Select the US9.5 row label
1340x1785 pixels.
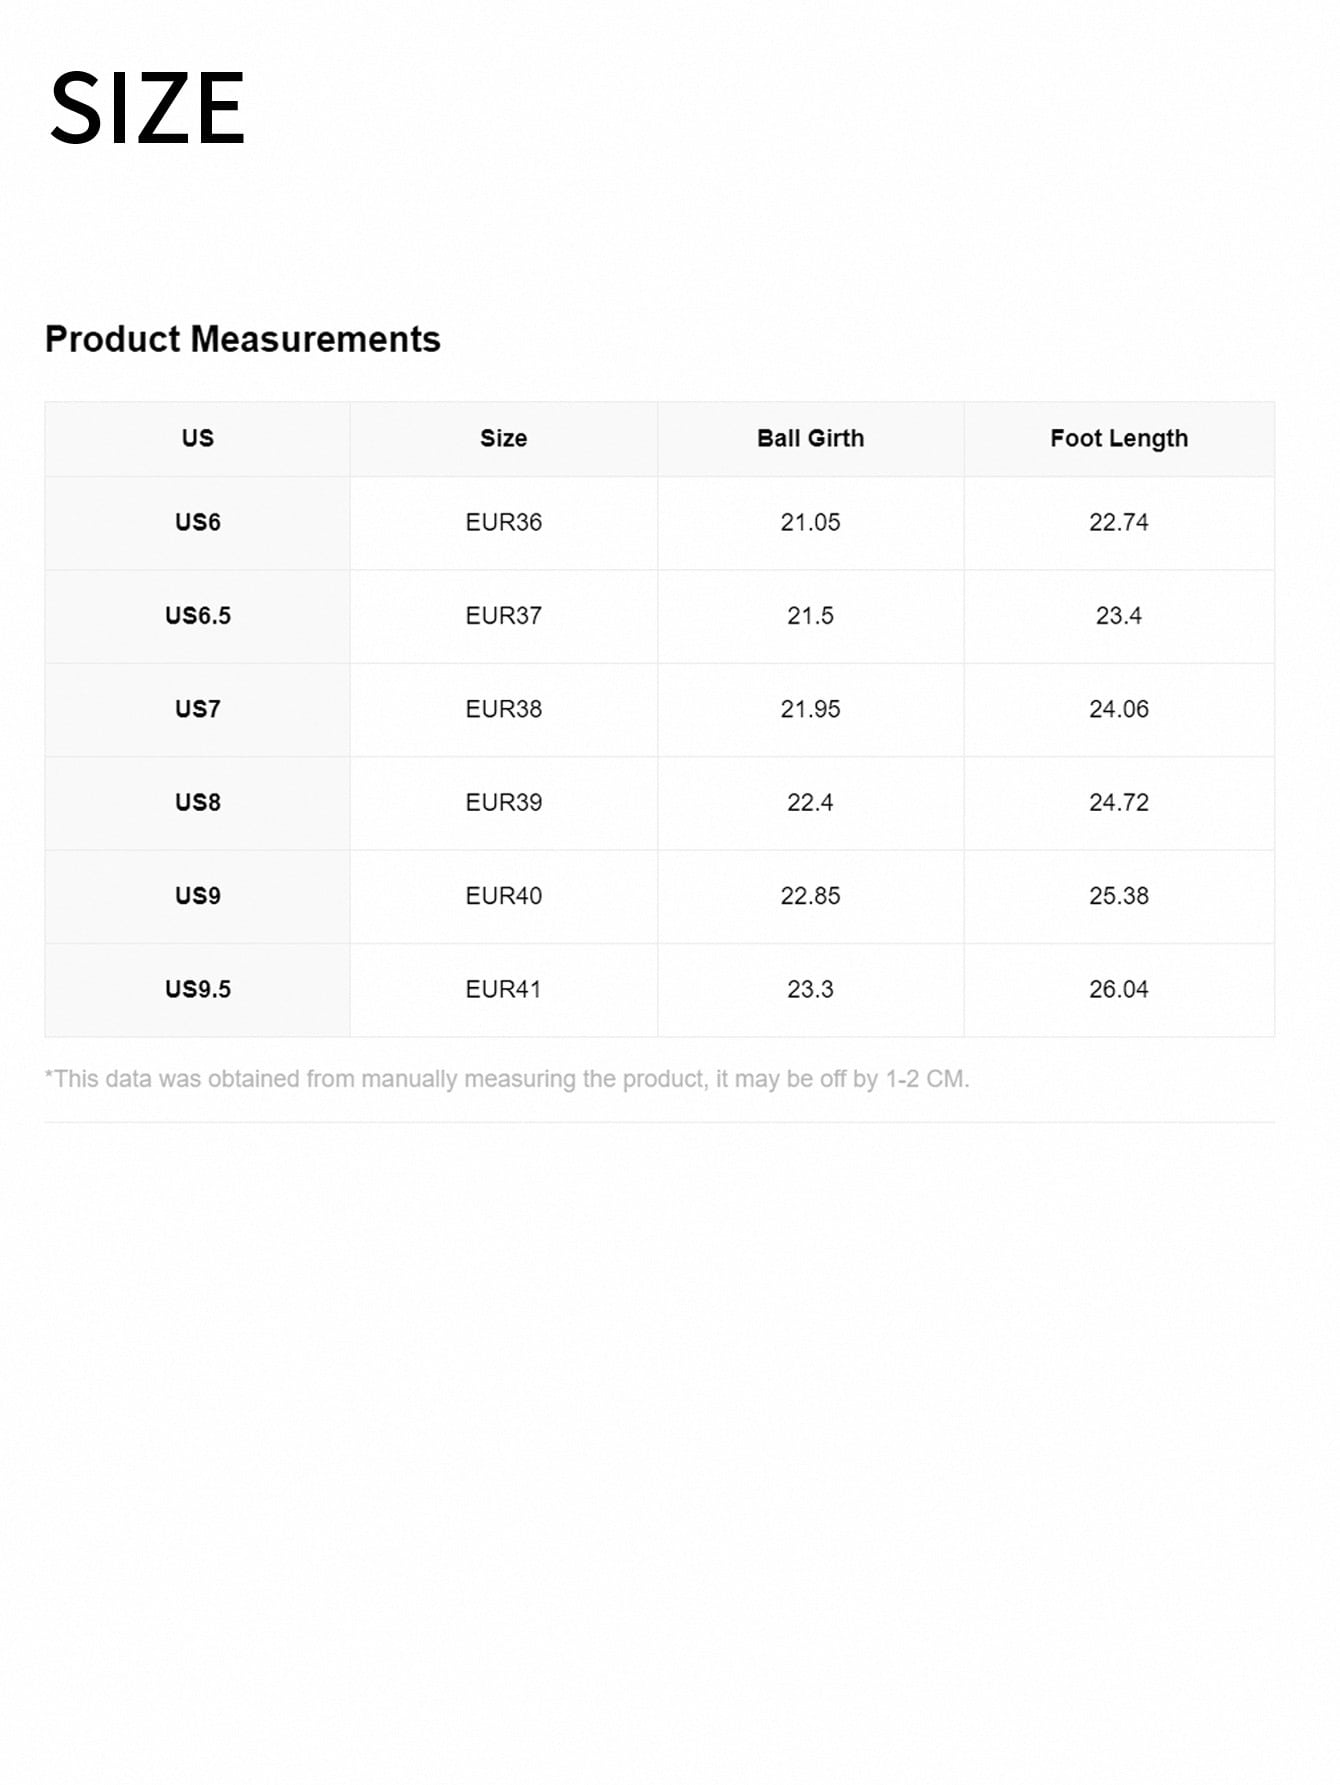pyautogui.click(x=198, y=989)
